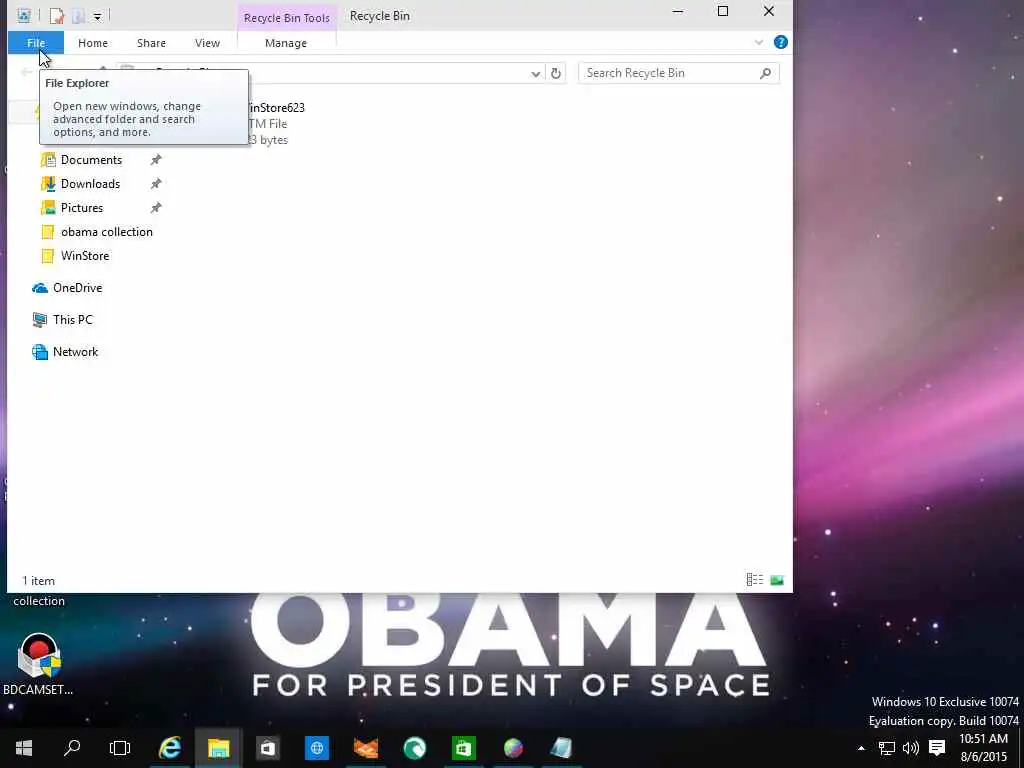Open the Manage tab under Recycle Bin Tools
The image size is (1024, 768).
(286, 43)
